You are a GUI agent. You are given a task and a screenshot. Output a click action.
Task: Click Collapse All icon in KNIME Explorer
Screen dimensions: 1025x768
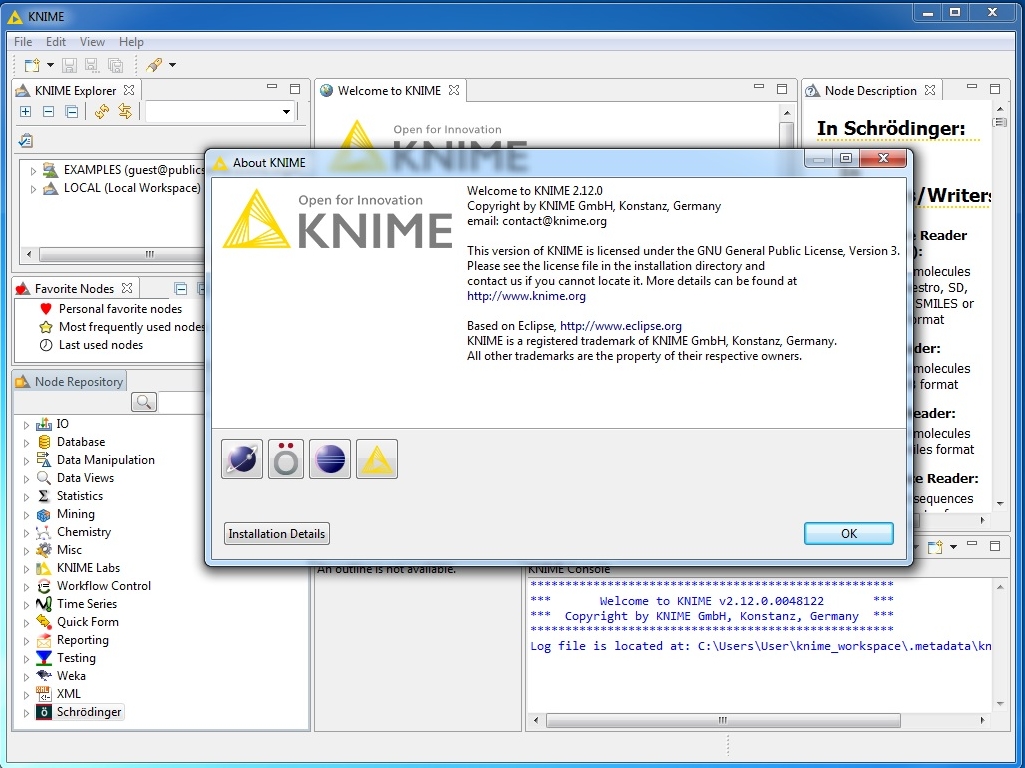click(72, 112)
